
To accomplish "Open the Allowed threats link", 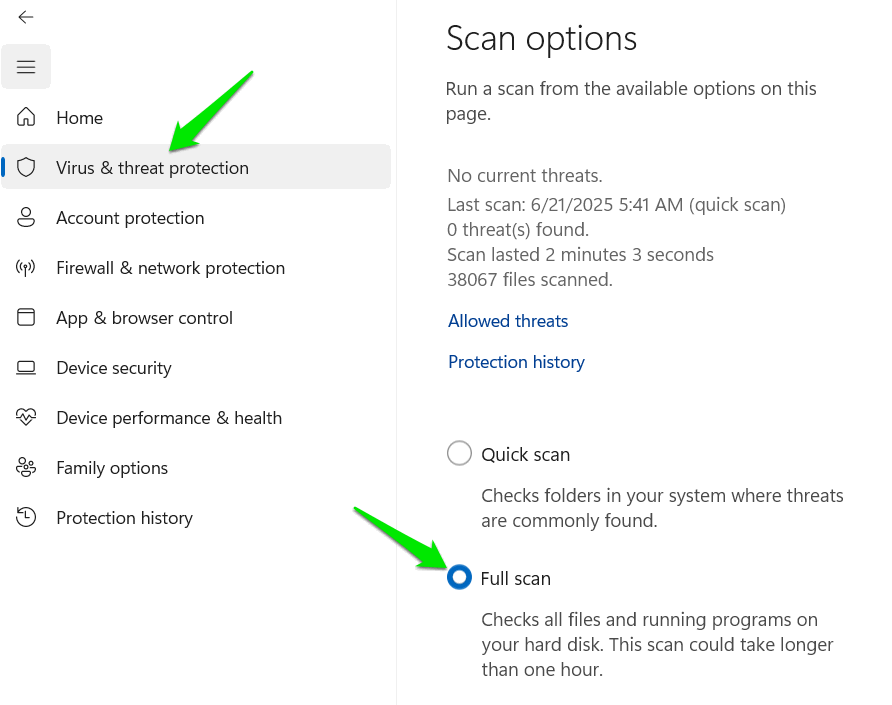I will click(x=508, y=321).
